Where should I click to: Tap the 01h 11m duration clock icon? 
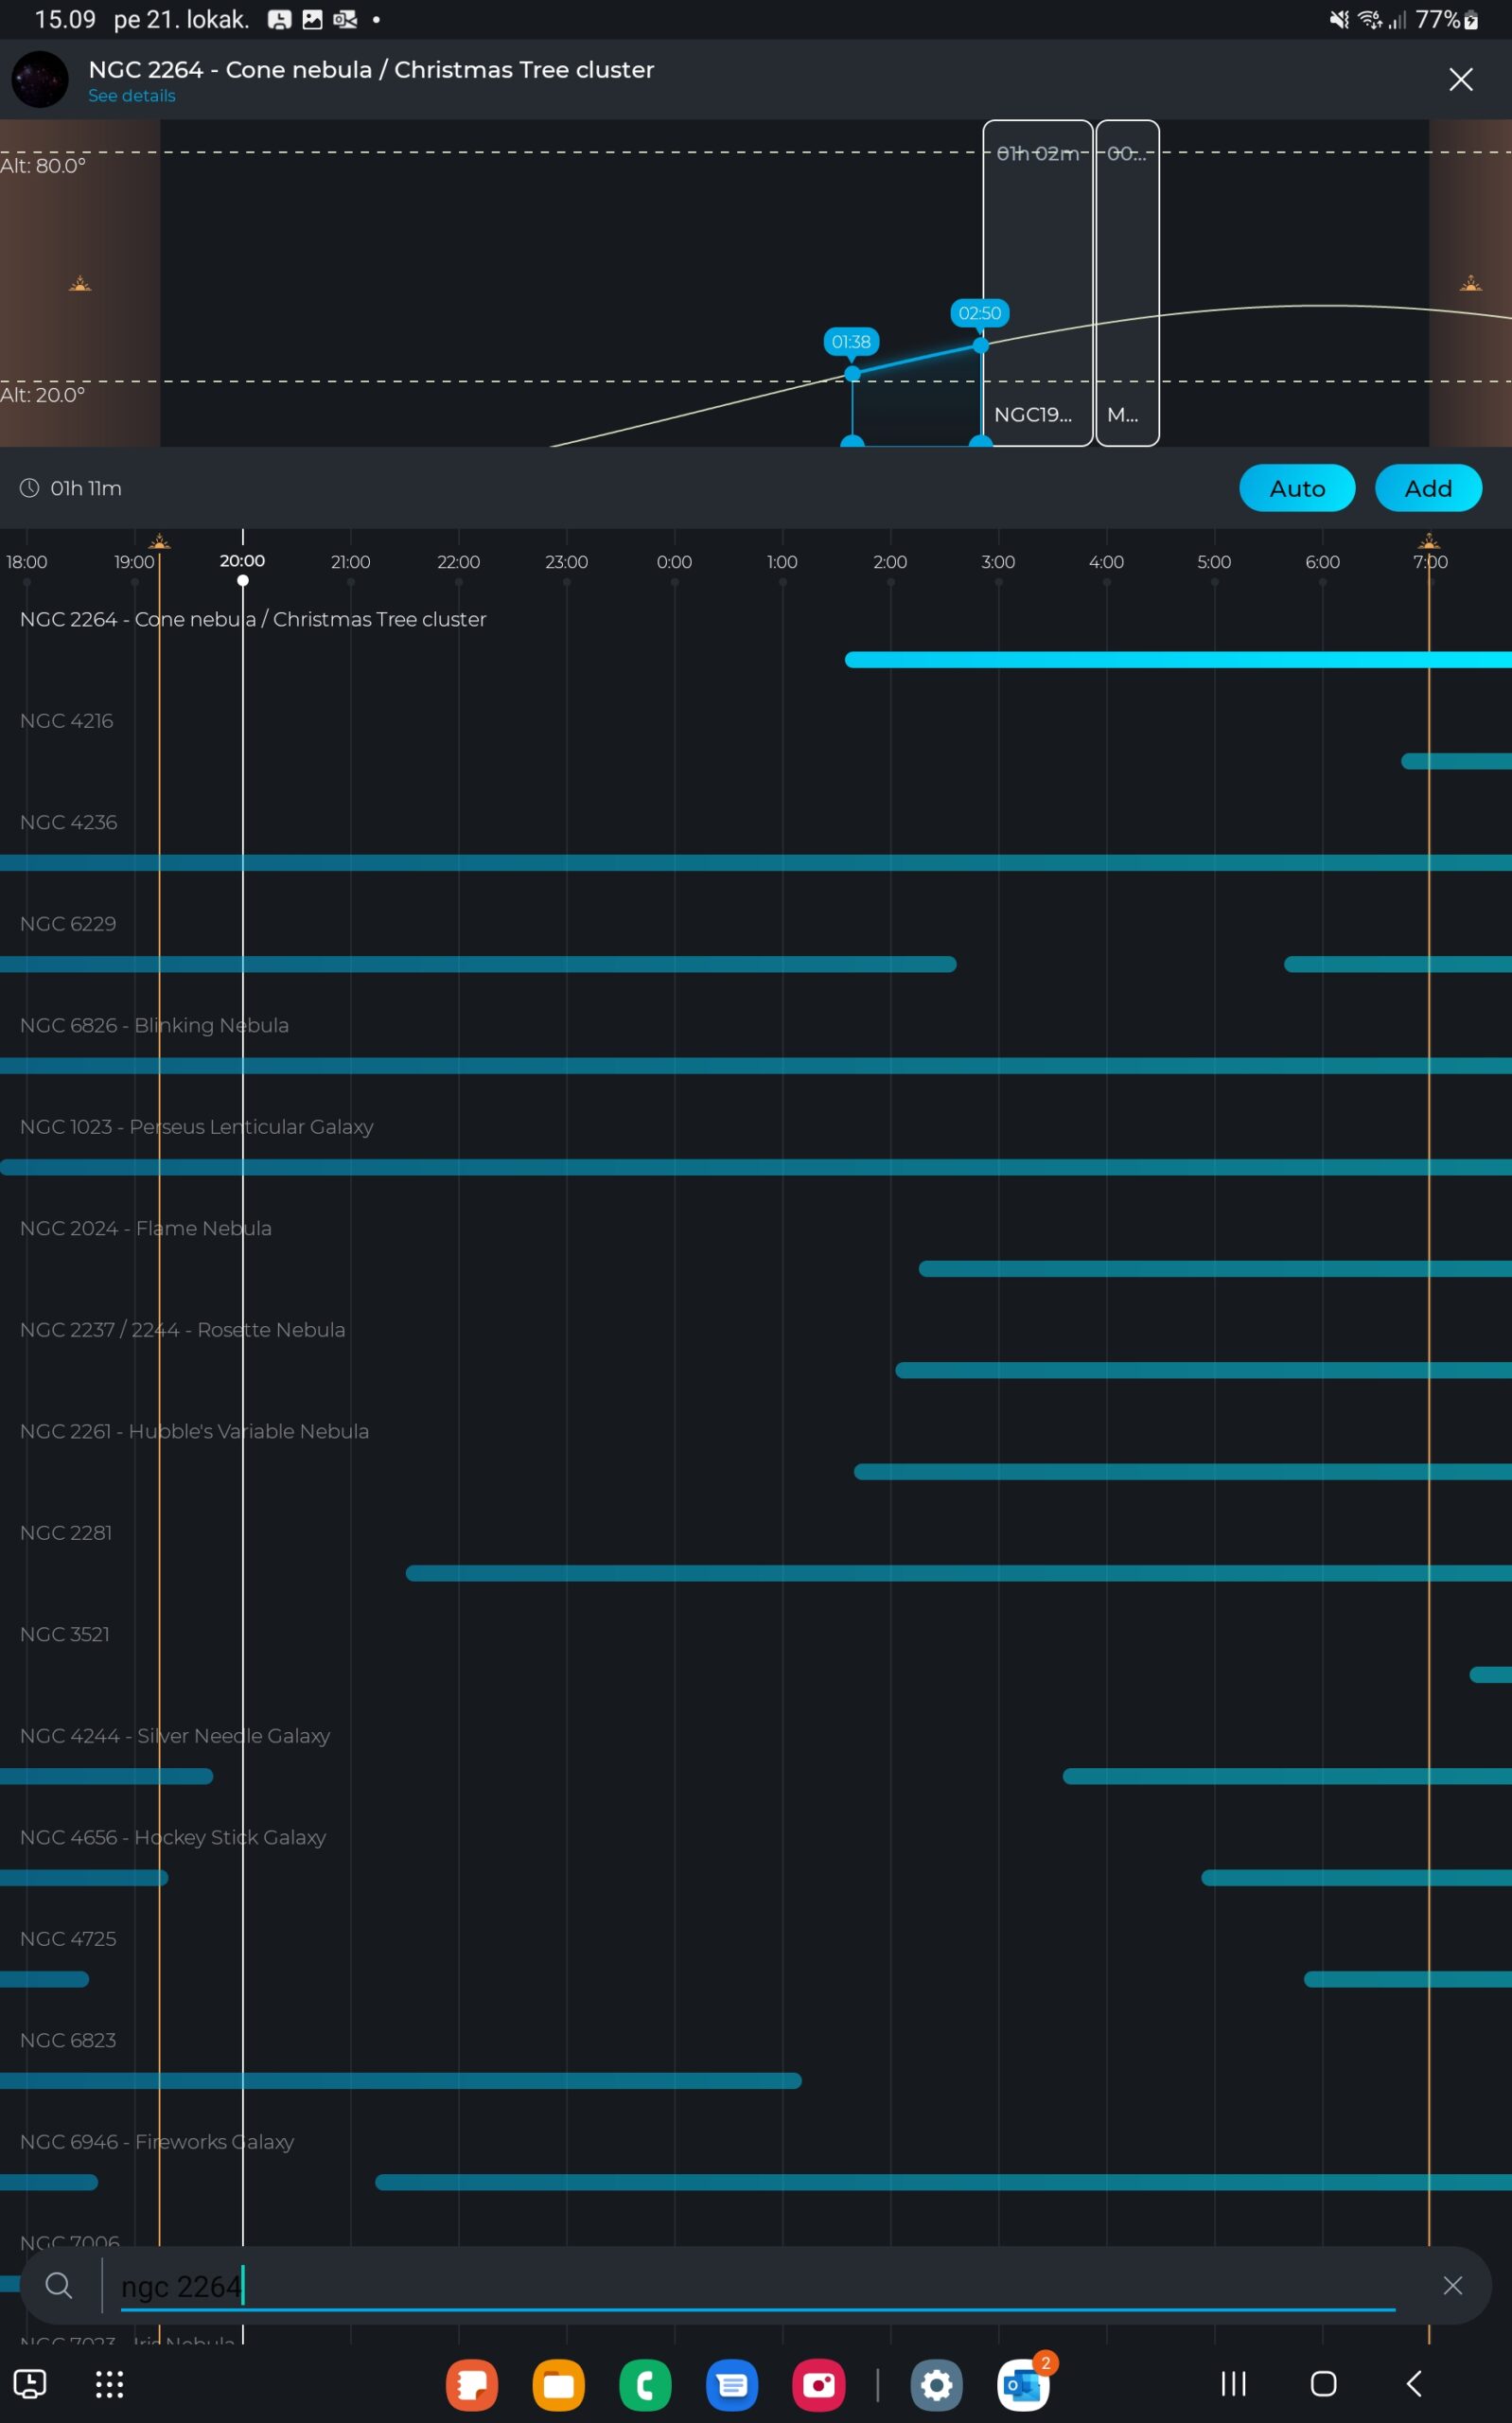pyautogui.click(x=30, y=488)
